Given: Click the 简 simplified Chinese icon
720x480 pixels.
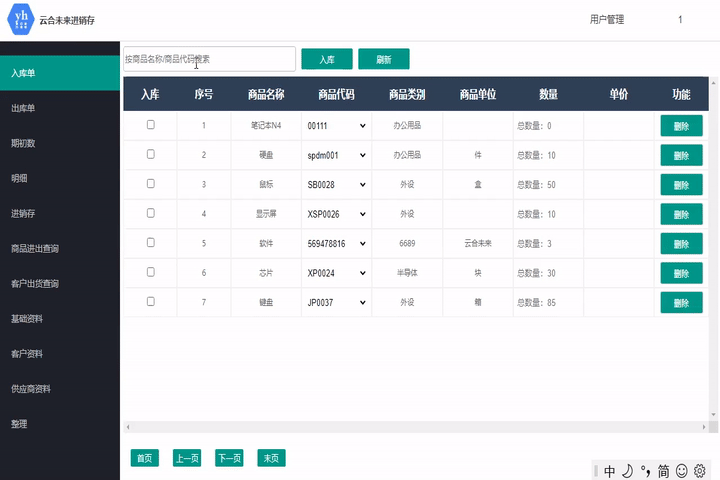Looking at the screenshot, I should [x=663, y=471].
